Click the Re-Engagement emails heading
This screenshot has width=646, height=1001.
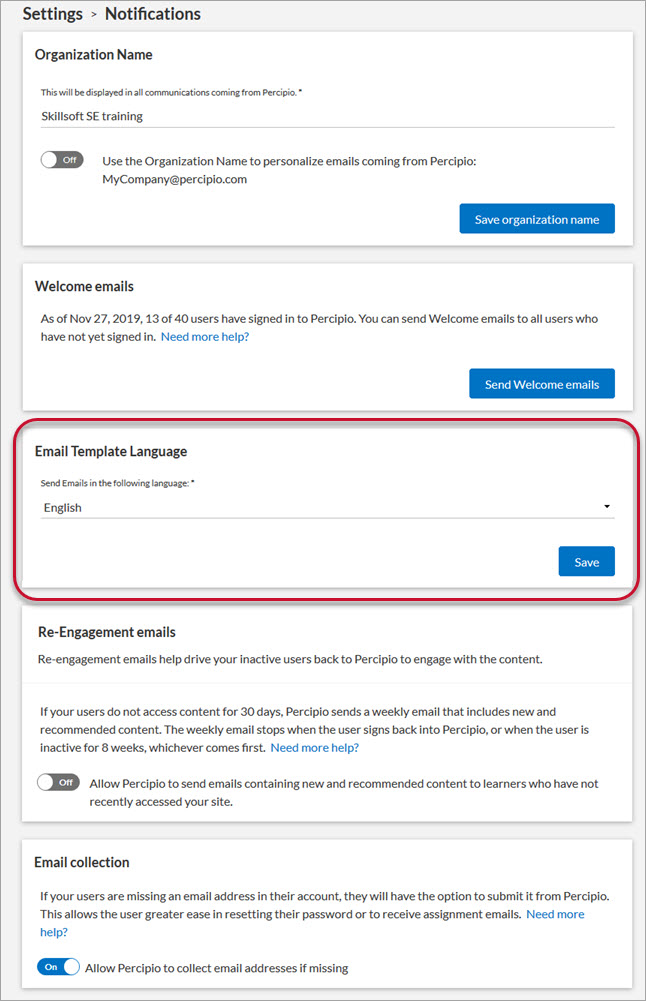pos(107,632)
